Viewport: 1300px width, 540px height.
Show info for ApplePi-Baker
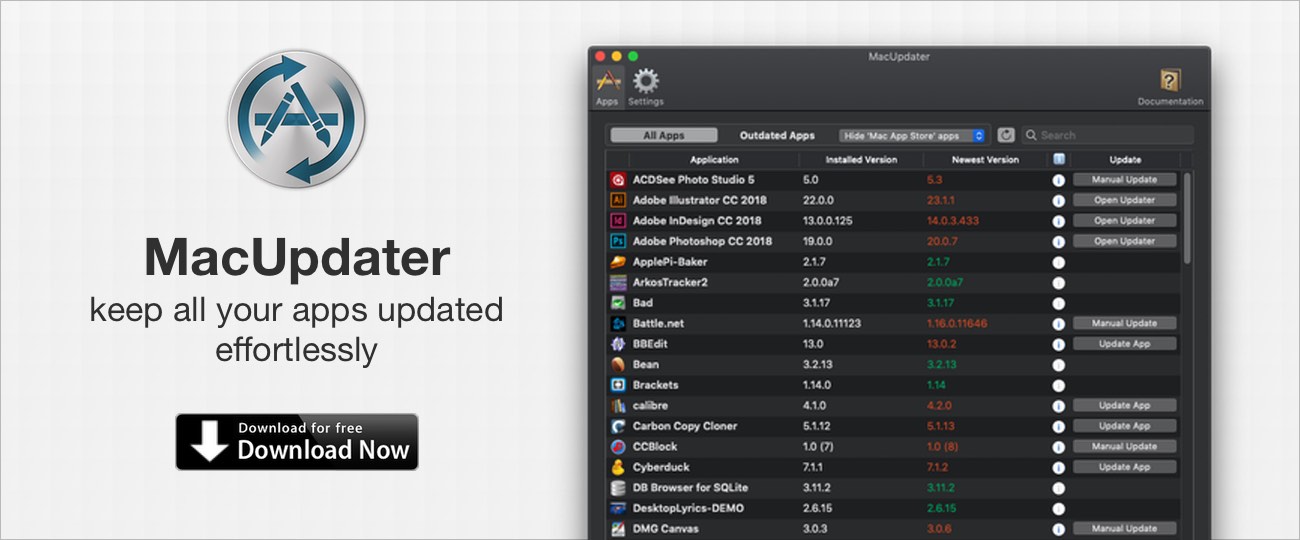pos(1058,262)
